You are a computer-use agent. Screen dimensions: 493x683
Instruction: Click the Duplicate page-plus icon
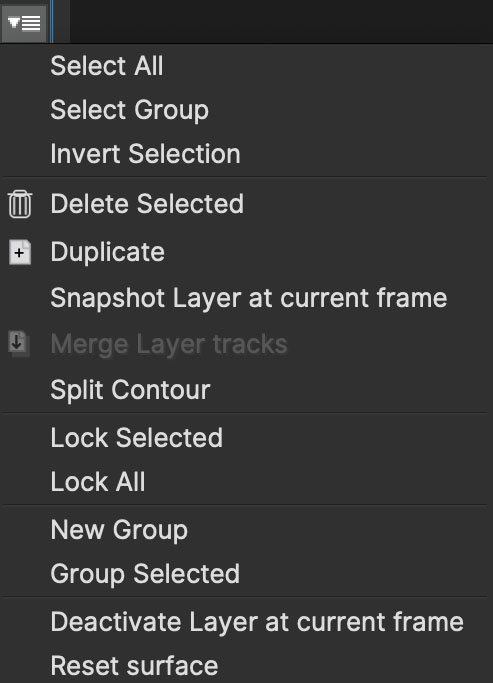[20, 252]
